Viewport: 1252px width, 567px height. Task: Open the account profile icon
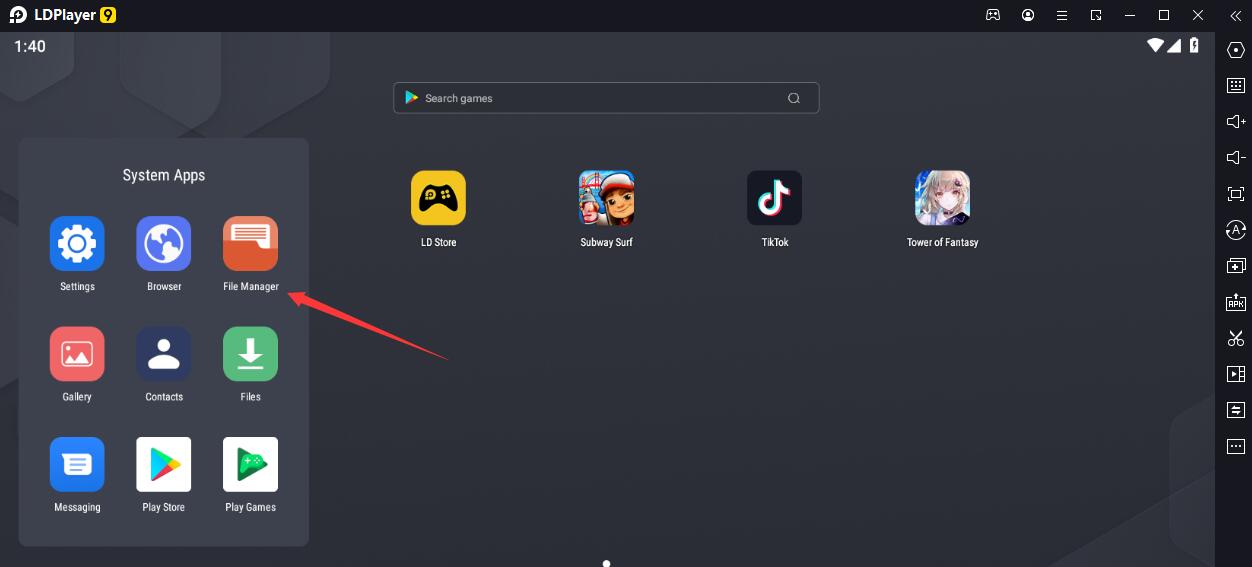coord(1028,15)
